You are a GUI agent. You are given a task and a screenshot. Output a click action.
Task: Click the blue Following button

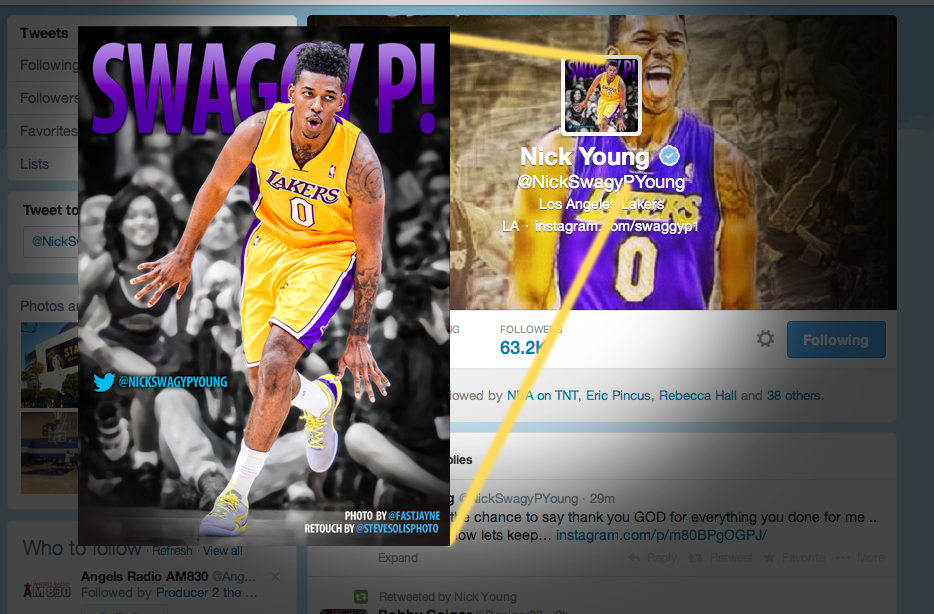point(836,340)
